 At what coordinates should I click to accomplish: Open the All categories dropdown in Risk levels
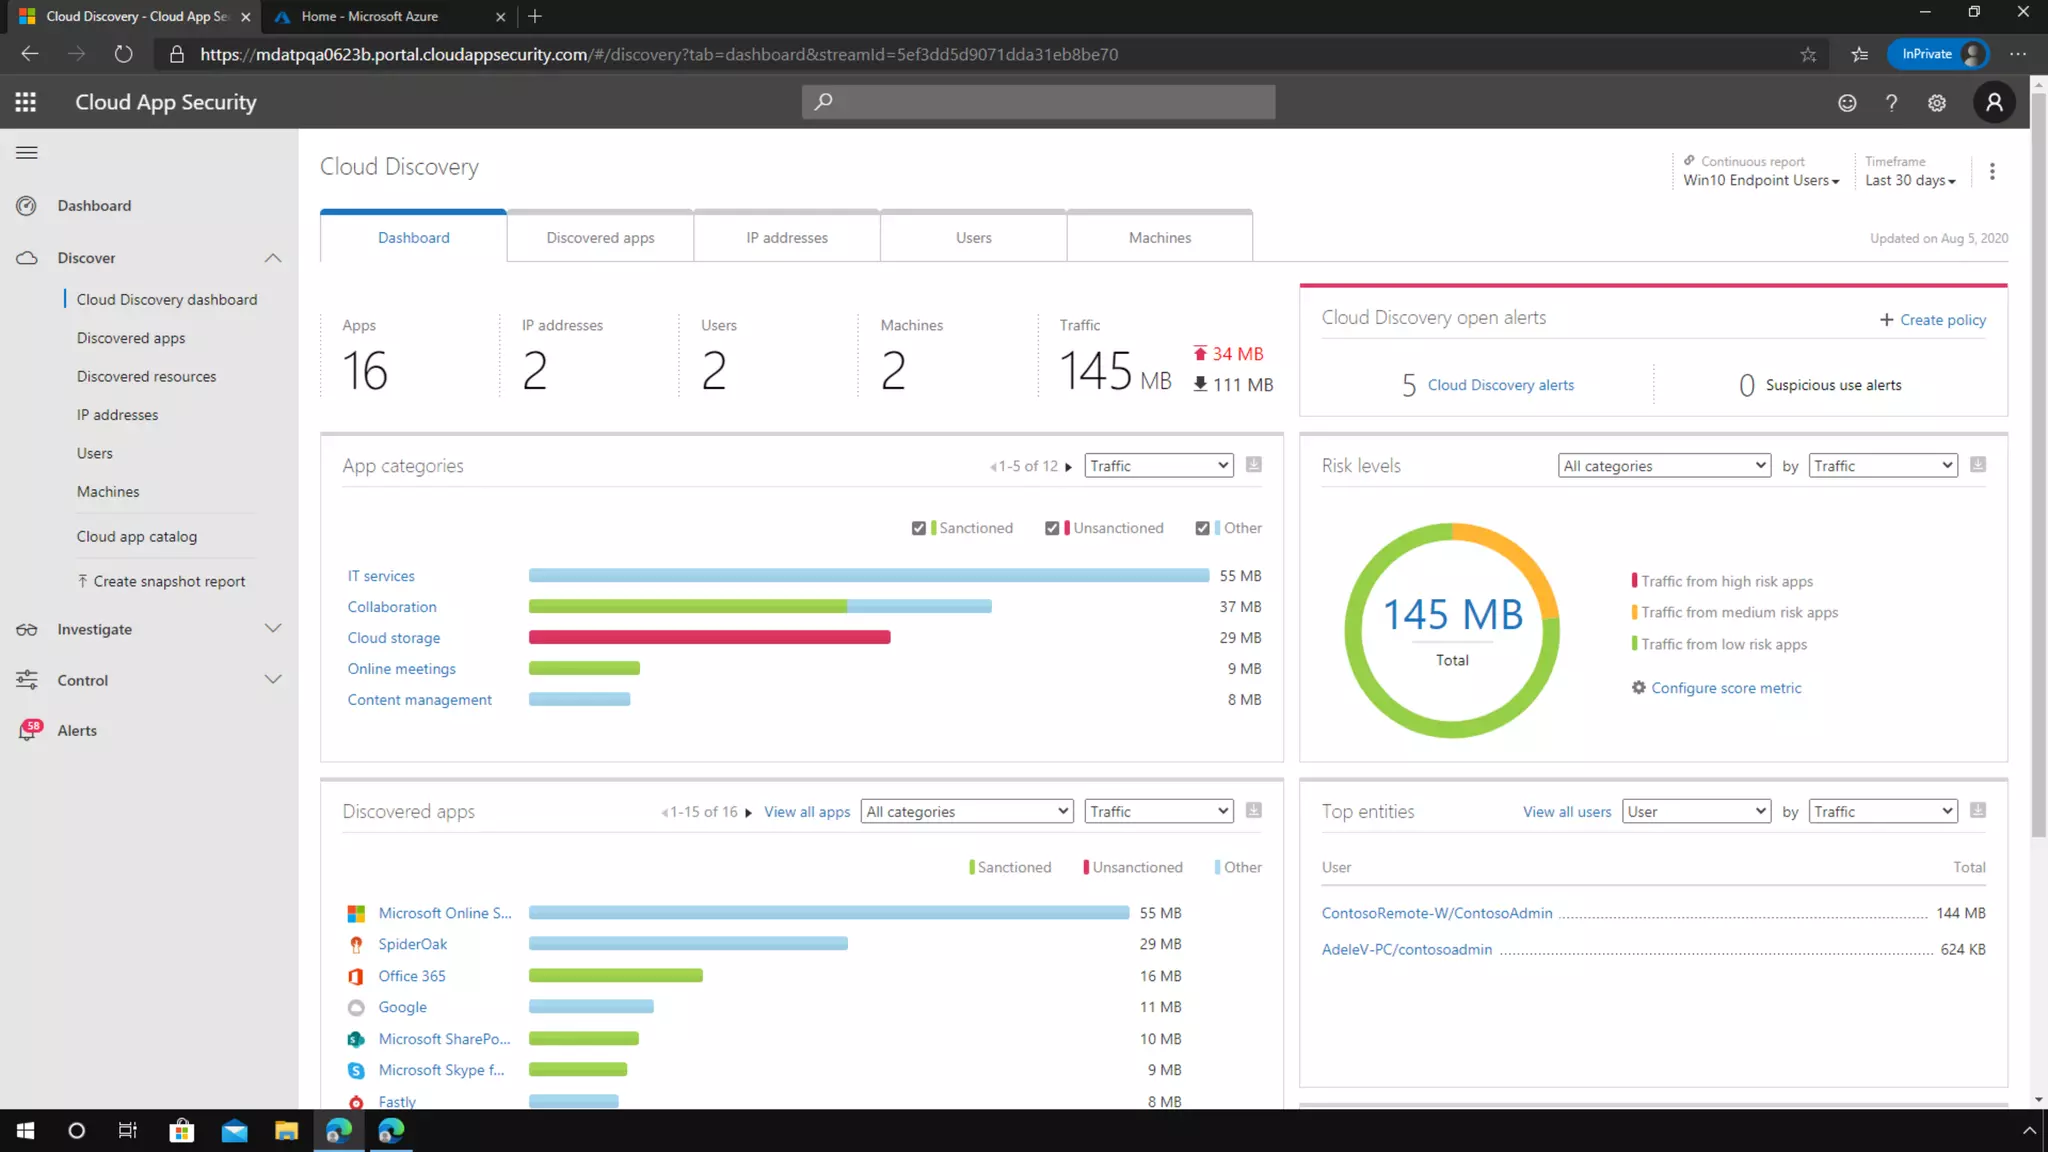pyautogui.click(x=1664, y=466)
